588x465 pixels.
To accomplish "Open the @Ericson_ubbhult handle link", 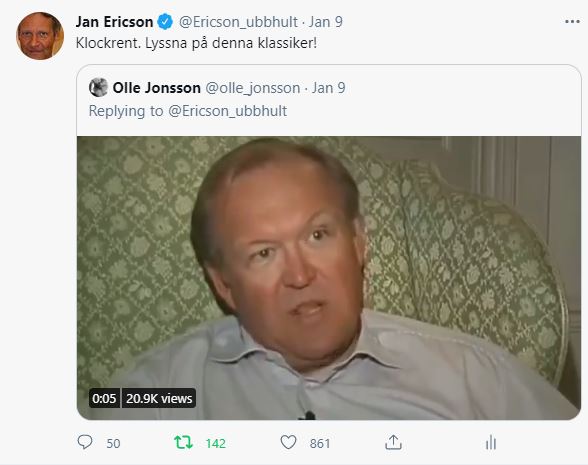I will coord(238,22).
